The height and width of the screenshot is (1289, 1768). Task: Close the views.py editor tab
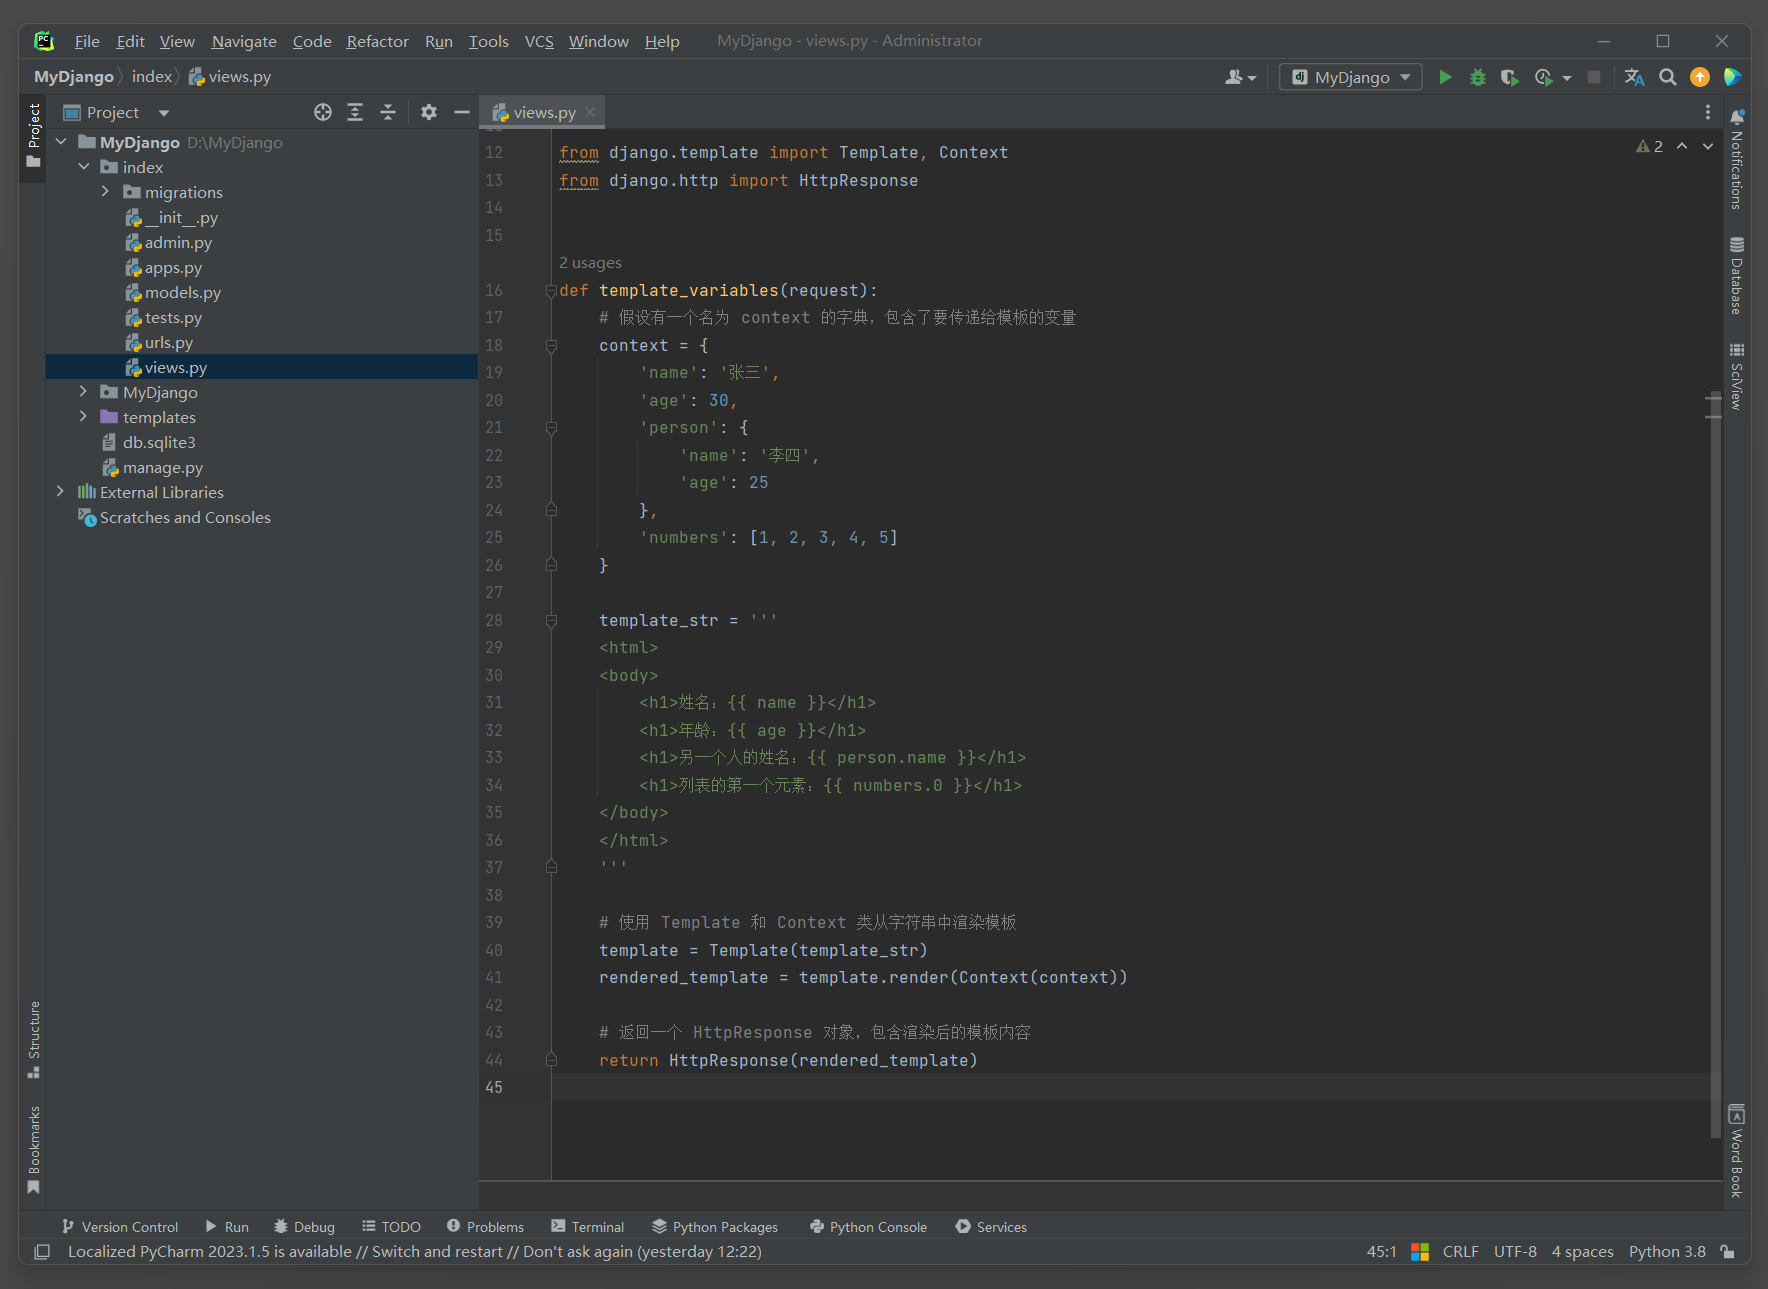[590, 112]
